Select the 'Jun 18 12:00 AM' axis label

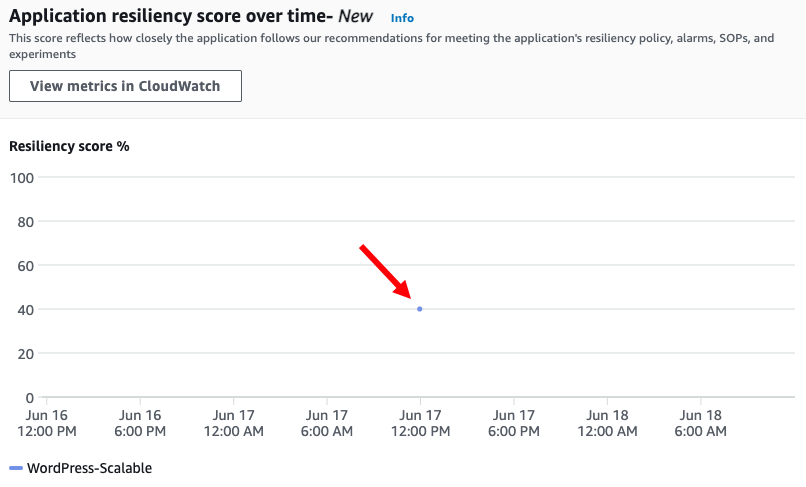(608, 423)
